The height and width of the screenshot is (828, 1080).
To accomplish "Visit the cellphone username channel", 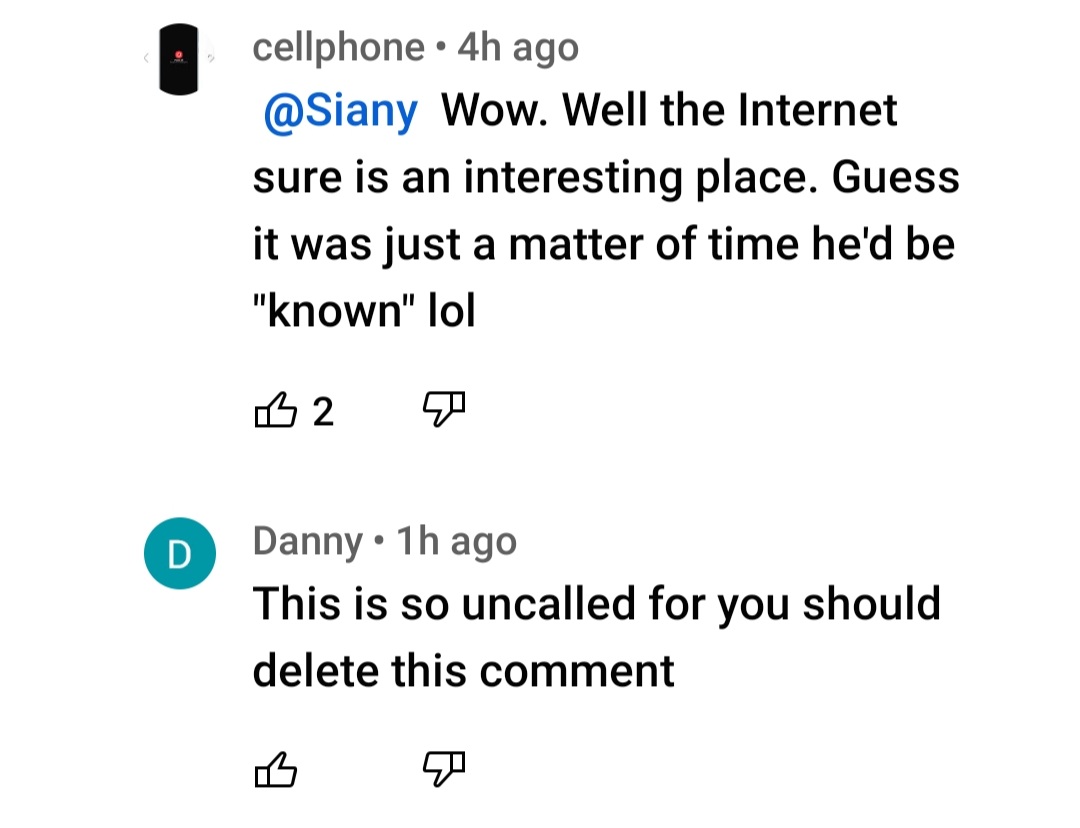I will (x=338, y=48).
